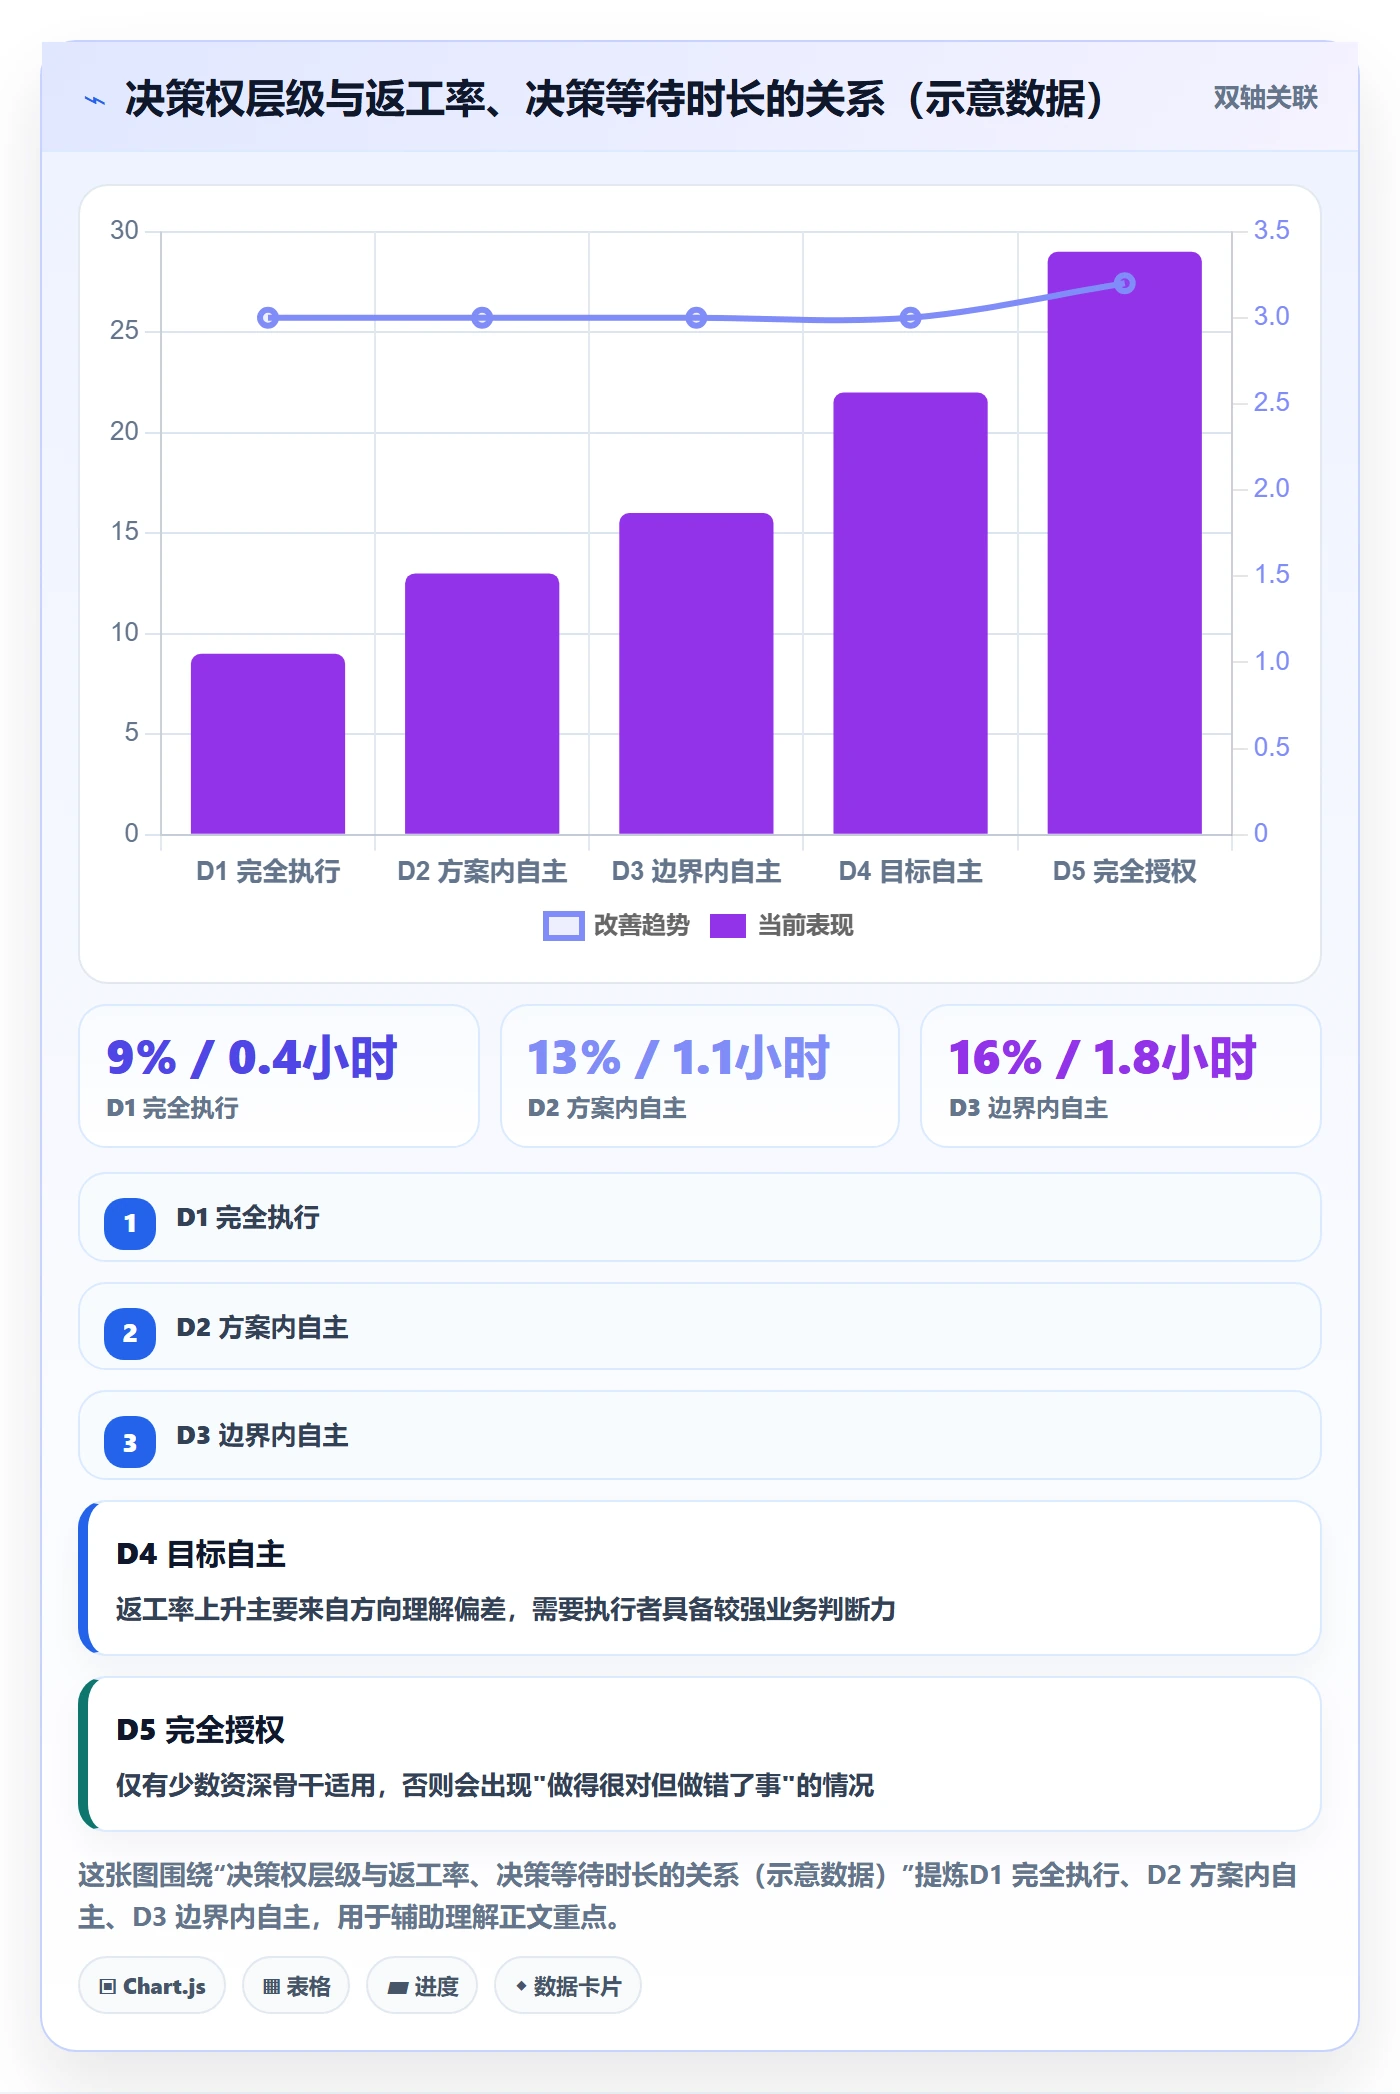Image resolution: width=1400 pixels, height=2094 pixels.
Task: Click the D3 边界内自主 list row label
Action: pos(262,1435)
